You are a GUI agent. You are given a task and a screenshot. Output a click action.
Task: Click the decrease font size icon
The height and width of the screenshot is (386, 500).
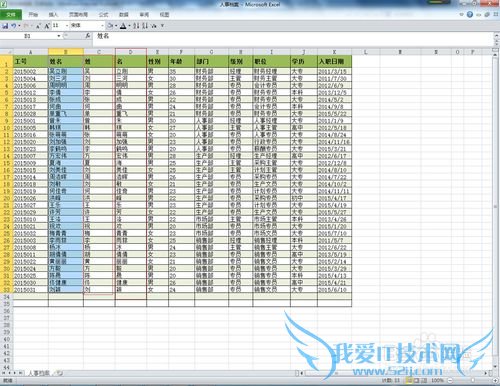pos(38,26)
